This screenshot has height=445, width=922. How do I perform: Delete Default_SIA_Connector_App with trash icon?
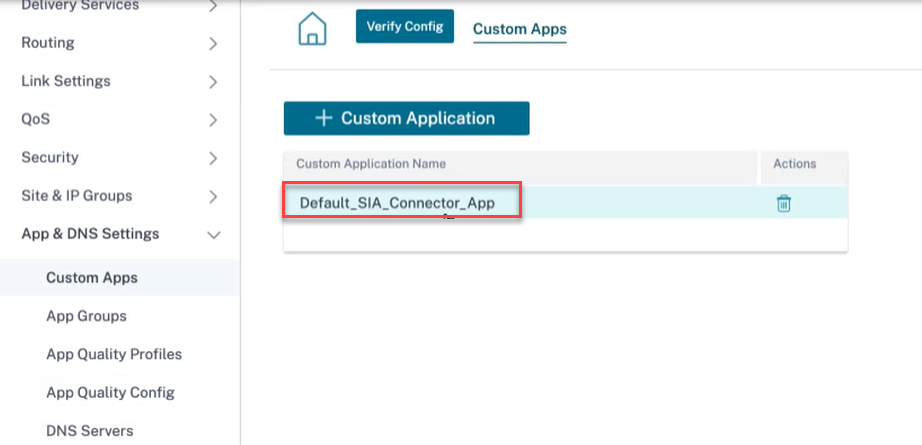pos(783,204)
